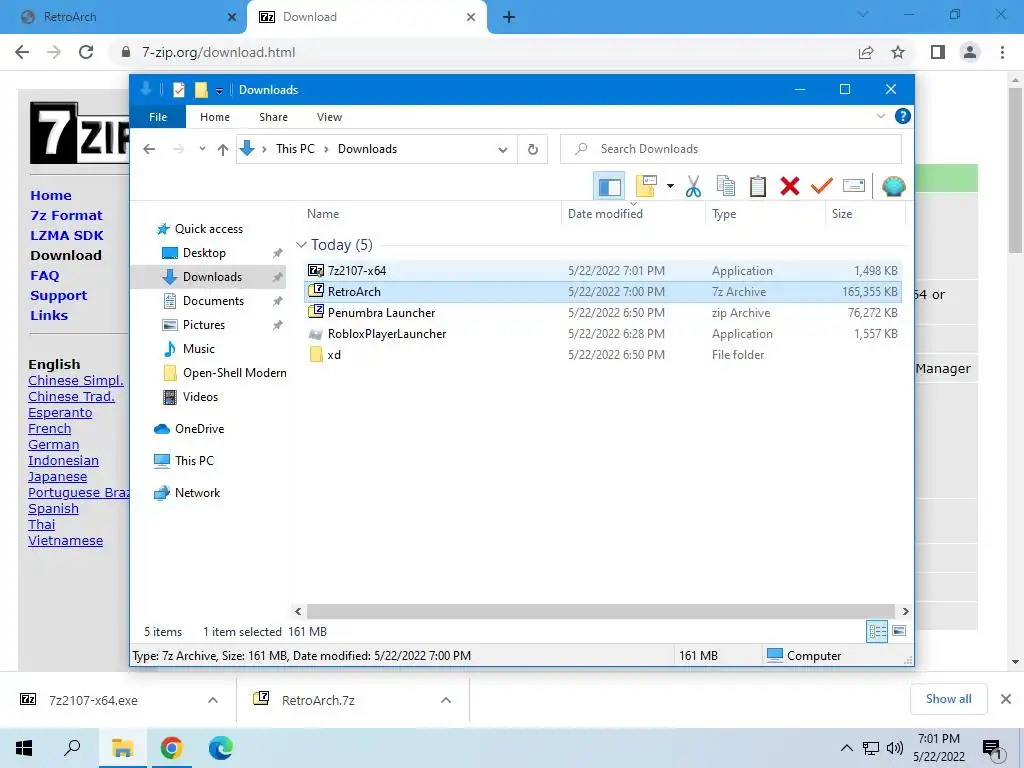Select the RetroArch 7z archive file
Screen dimensions: 1024x768
click(604, 291)
